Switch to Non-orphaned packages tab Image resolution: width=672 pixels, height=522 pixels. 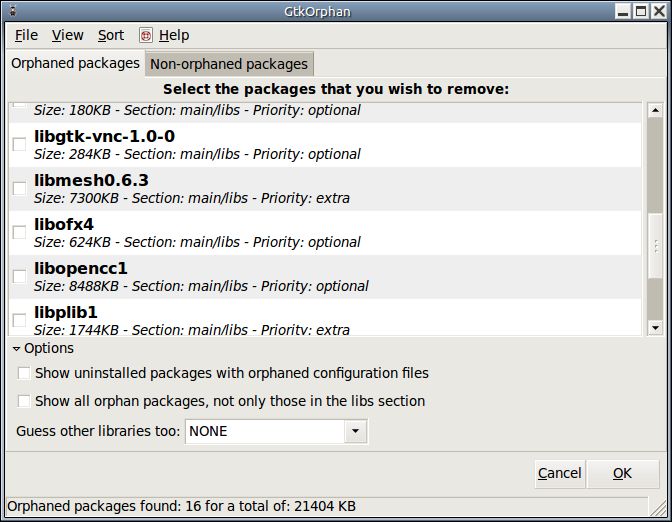tap(229, 64)
